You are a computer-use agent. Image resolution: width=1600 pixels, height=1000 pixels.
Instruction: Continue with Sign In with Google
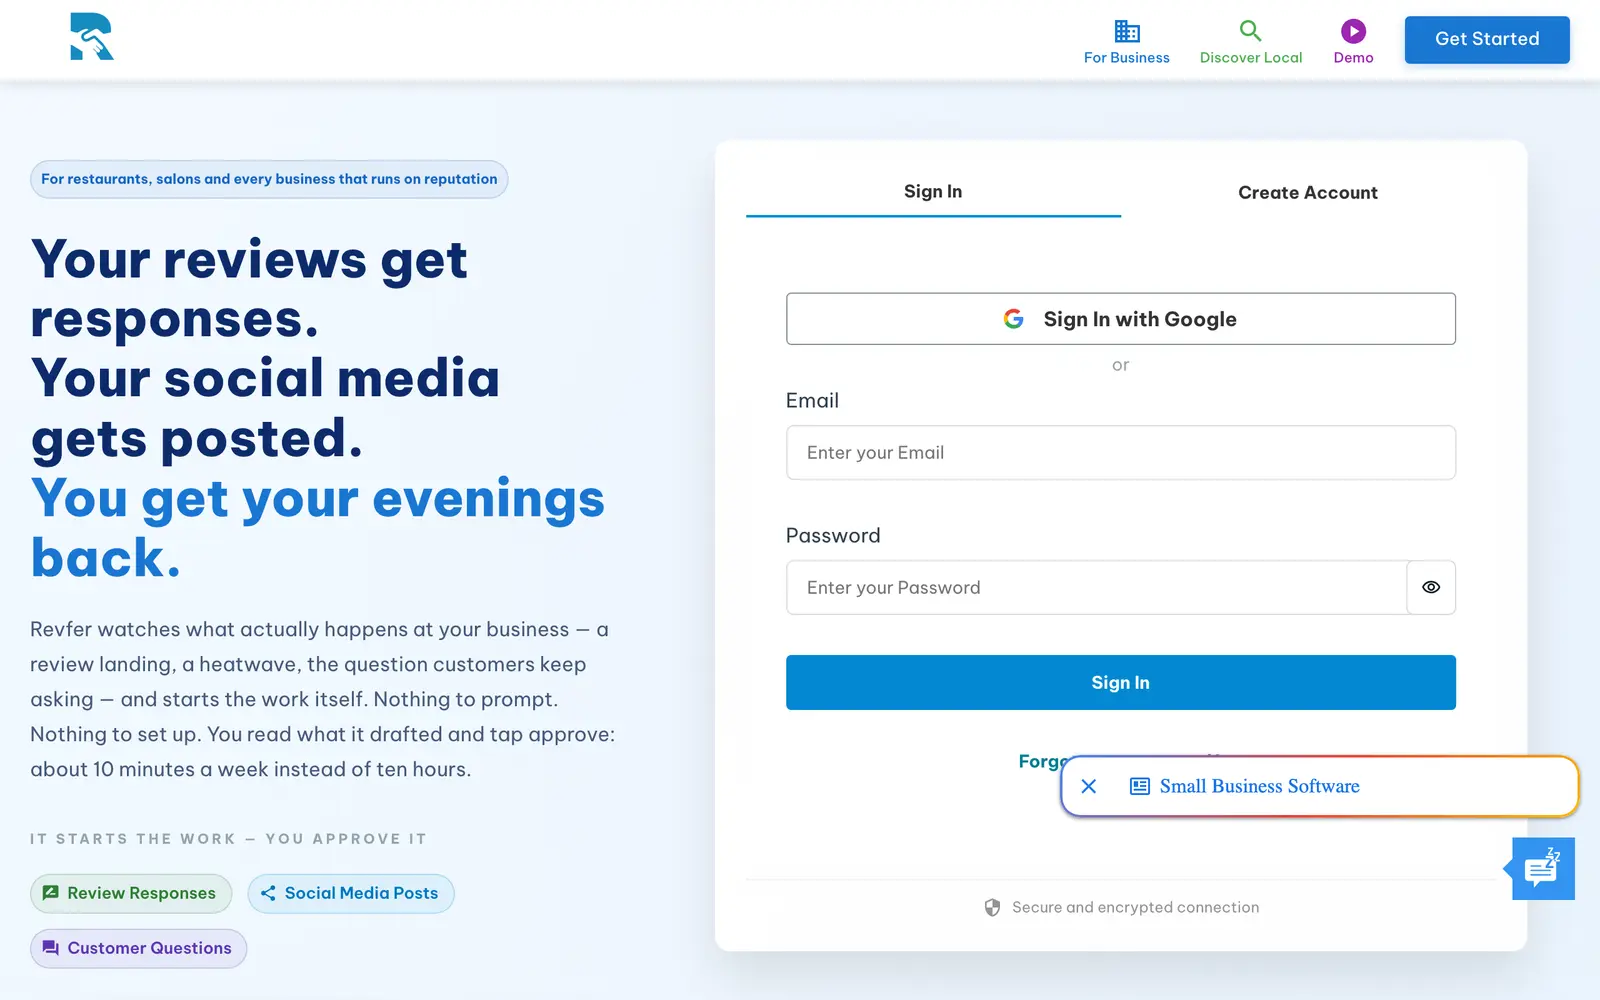pyautogui.click(x=1121, y=319)
